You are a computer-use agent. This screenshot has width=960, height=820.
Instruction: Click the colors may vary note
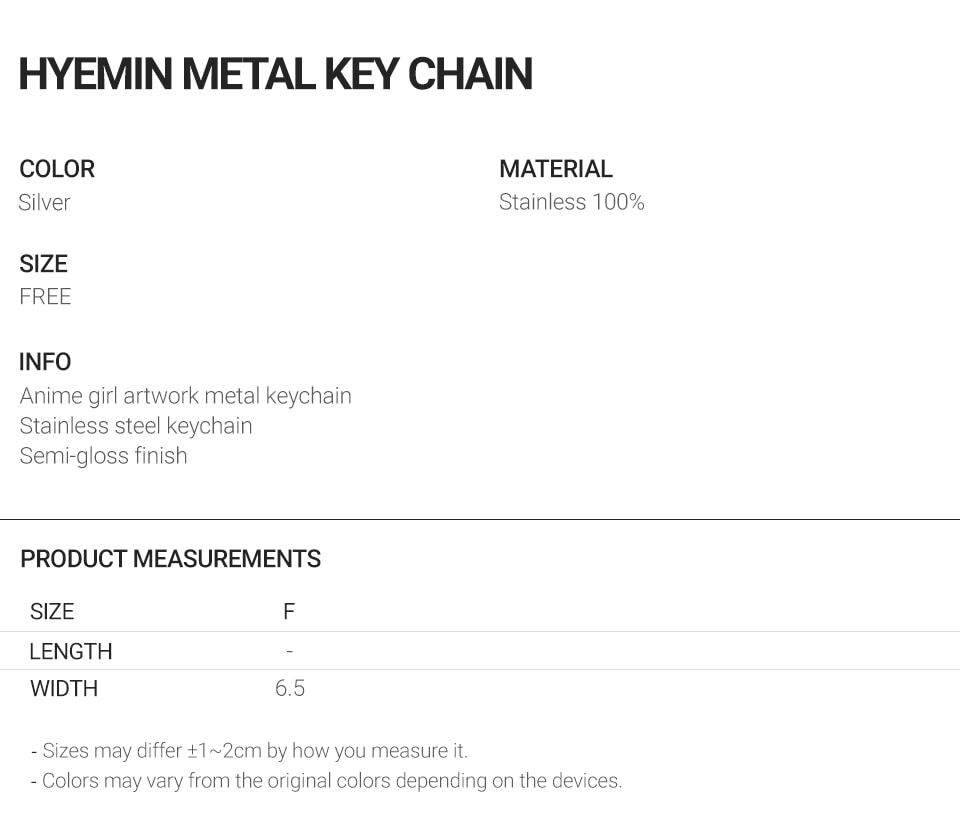pyautogui.click(x=326, y=781)
